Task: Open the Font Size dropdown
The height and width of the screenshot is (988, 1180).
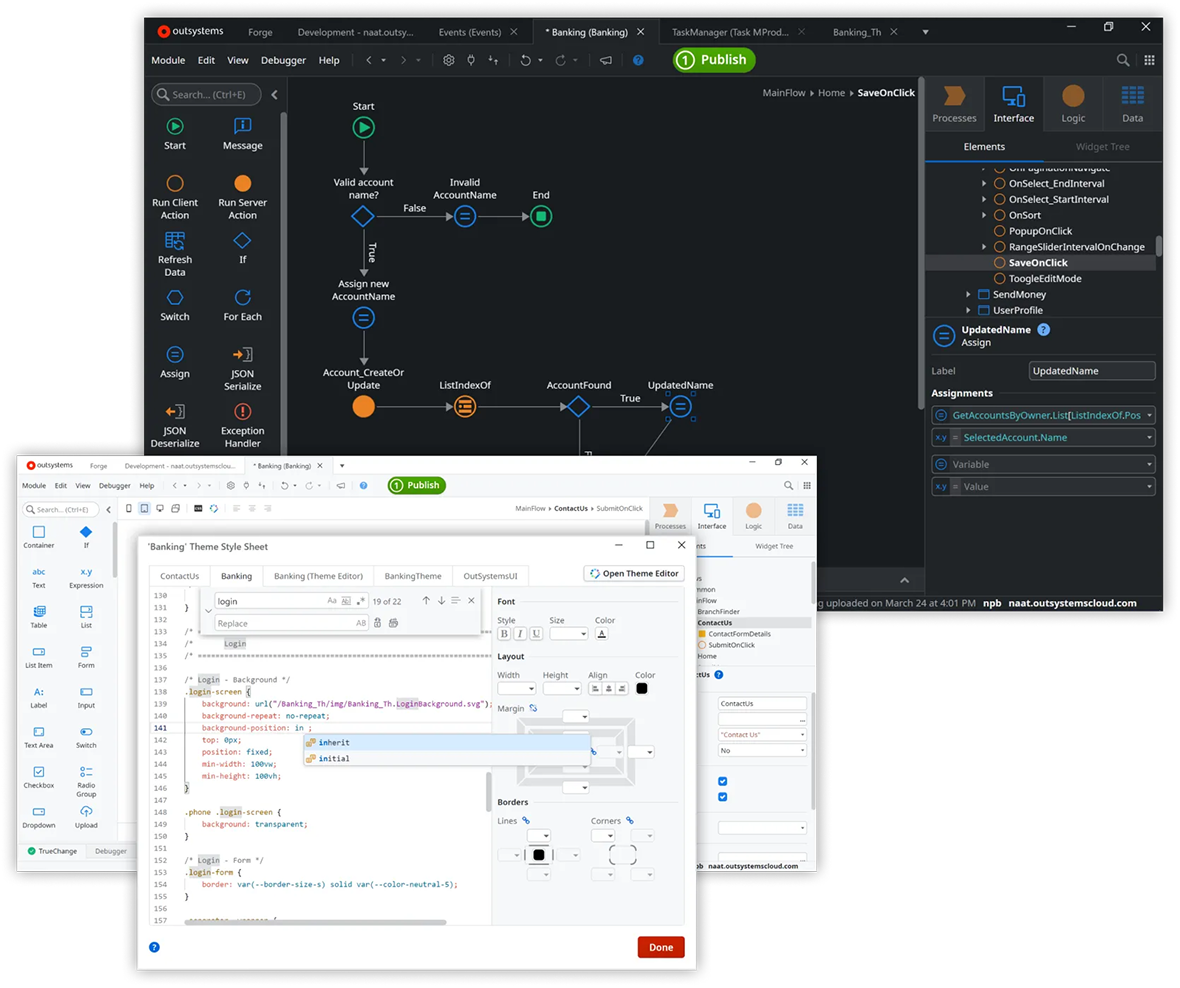Action: click(568, 634)
